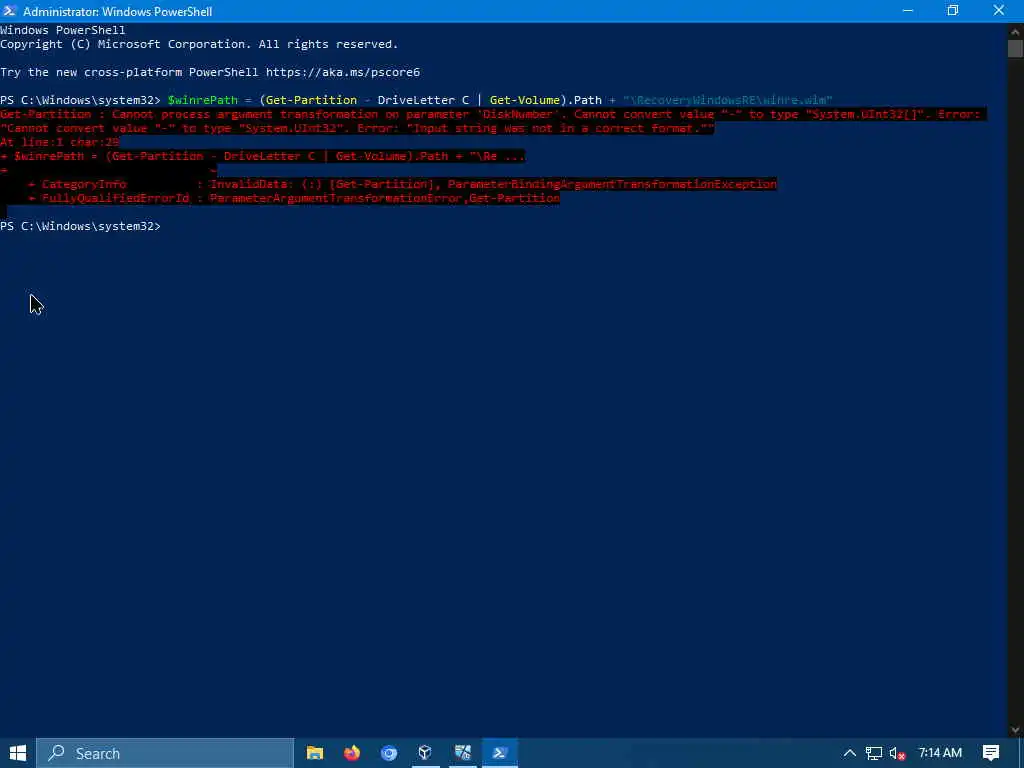
Task: Open File Explorer from the taskbar
Action: (x=315, y=753)
